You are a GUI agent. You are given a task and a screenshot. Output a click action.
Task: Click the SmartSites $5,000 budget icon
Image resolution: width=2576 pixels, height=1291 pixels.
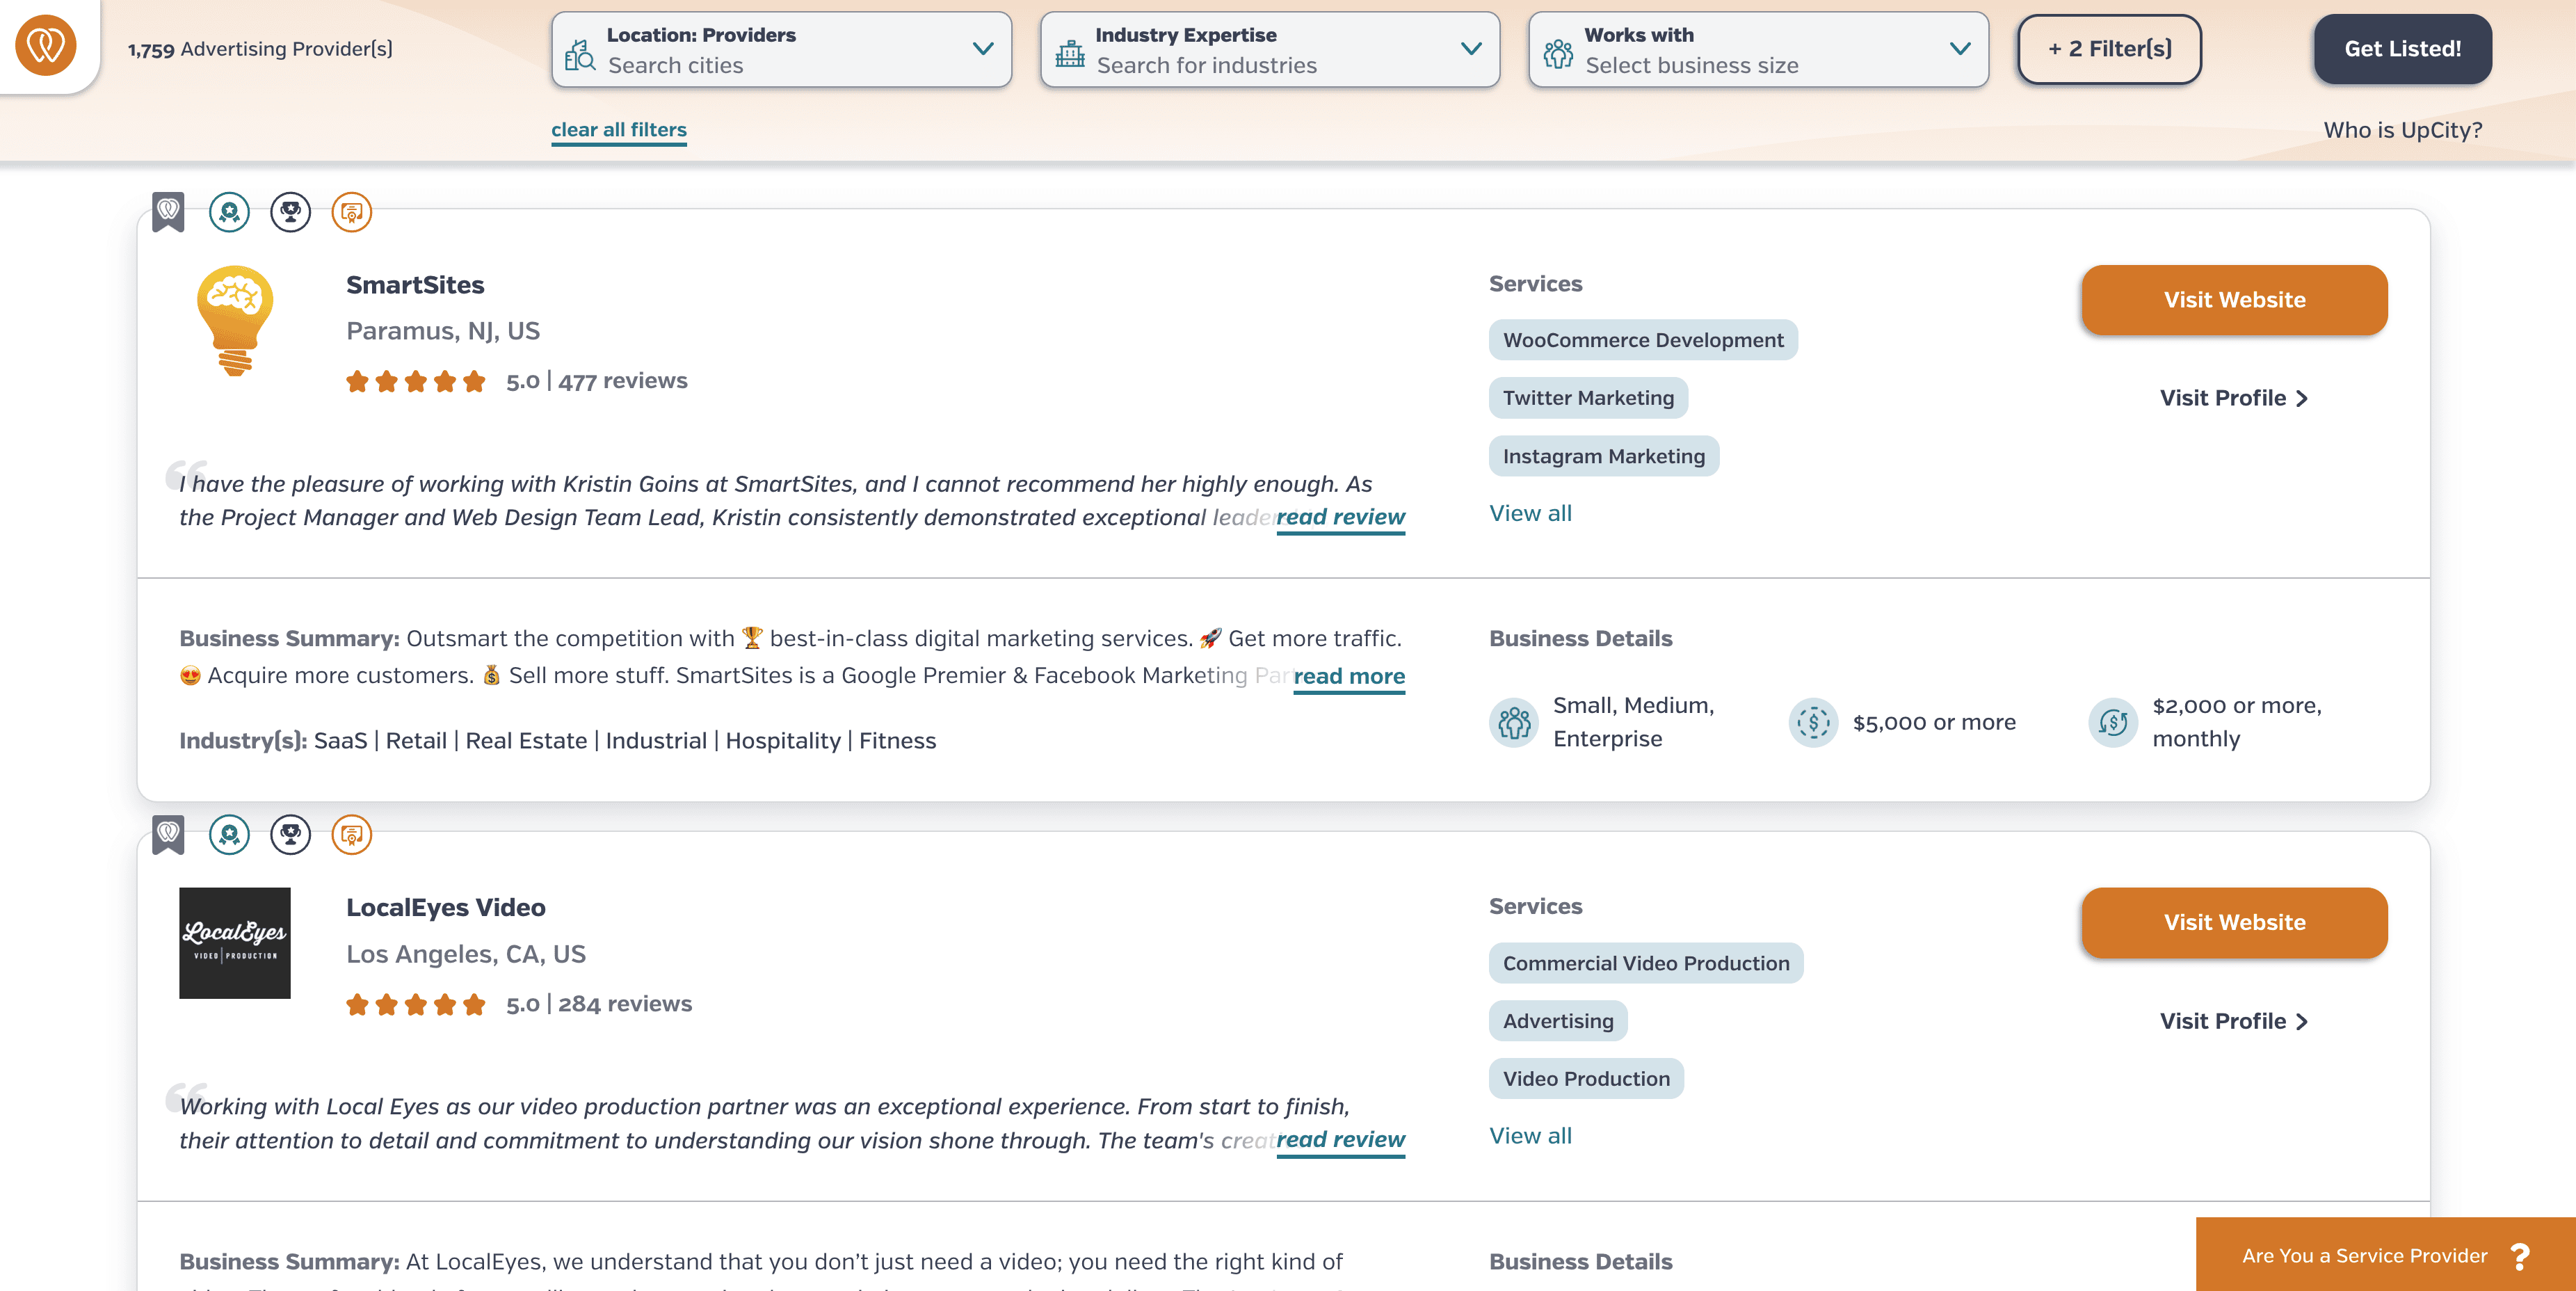coord(1813,722)
